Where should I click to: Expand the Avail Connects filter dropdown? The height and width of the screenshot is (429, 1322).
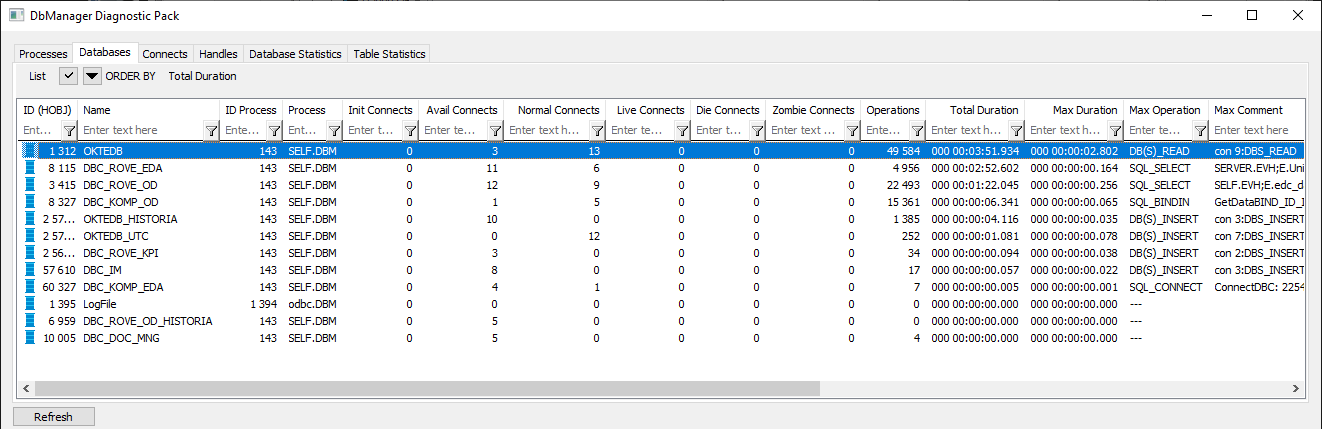point(492,131)
